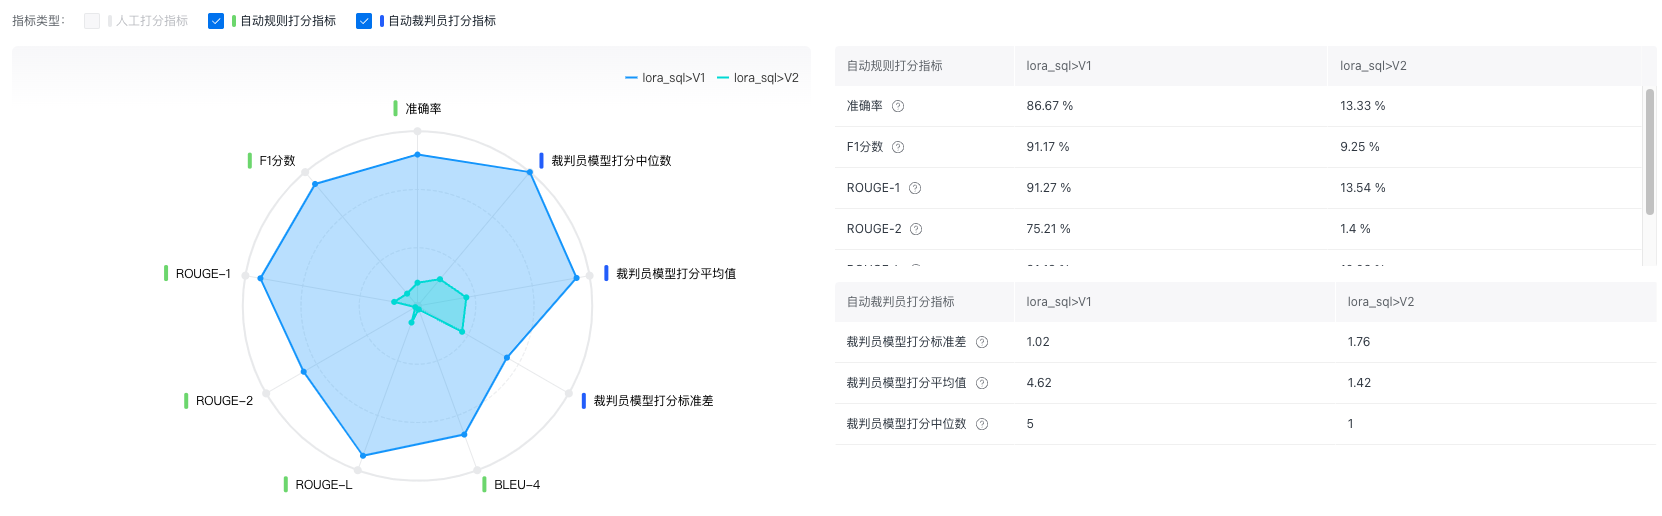
Task: Uncheck the 自动规则打分指标 checkbox
Action: click(x=216, y=21)
